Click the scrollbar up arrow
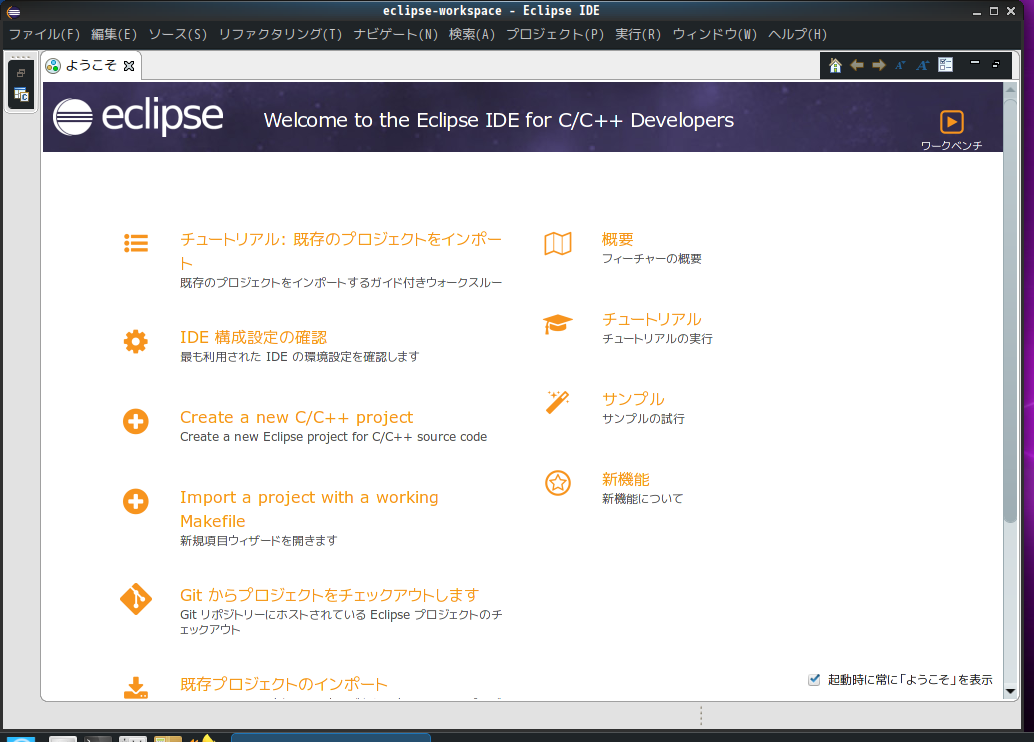Image resolution: width=1034 pixels, height=742 pixels. (x=1010, y=89)
